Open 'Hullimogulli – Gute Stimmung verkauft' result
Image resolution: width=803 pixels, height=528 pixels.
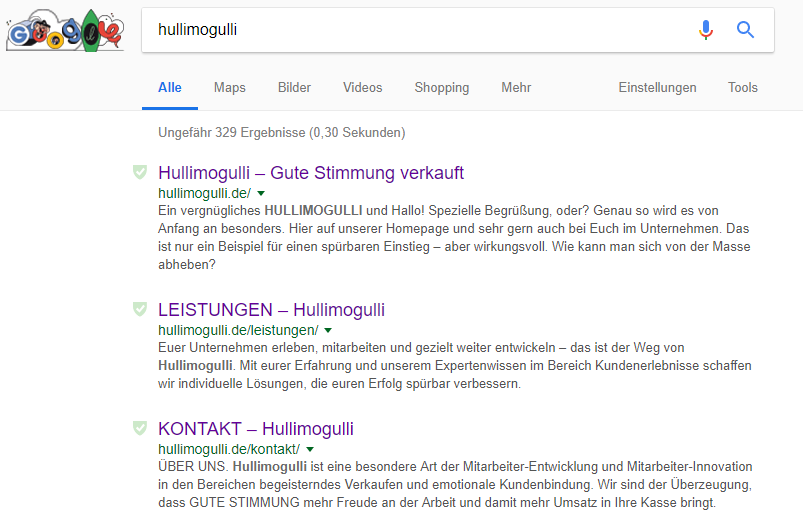pos(311,173)
